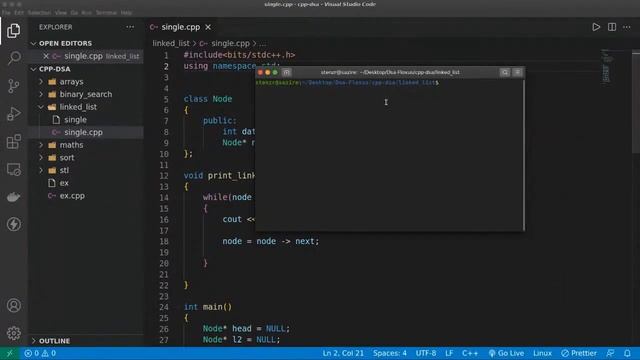Viewport: 640px width, 360px height.
Task: Click the terminal window search icon
Action: point(505,72)
